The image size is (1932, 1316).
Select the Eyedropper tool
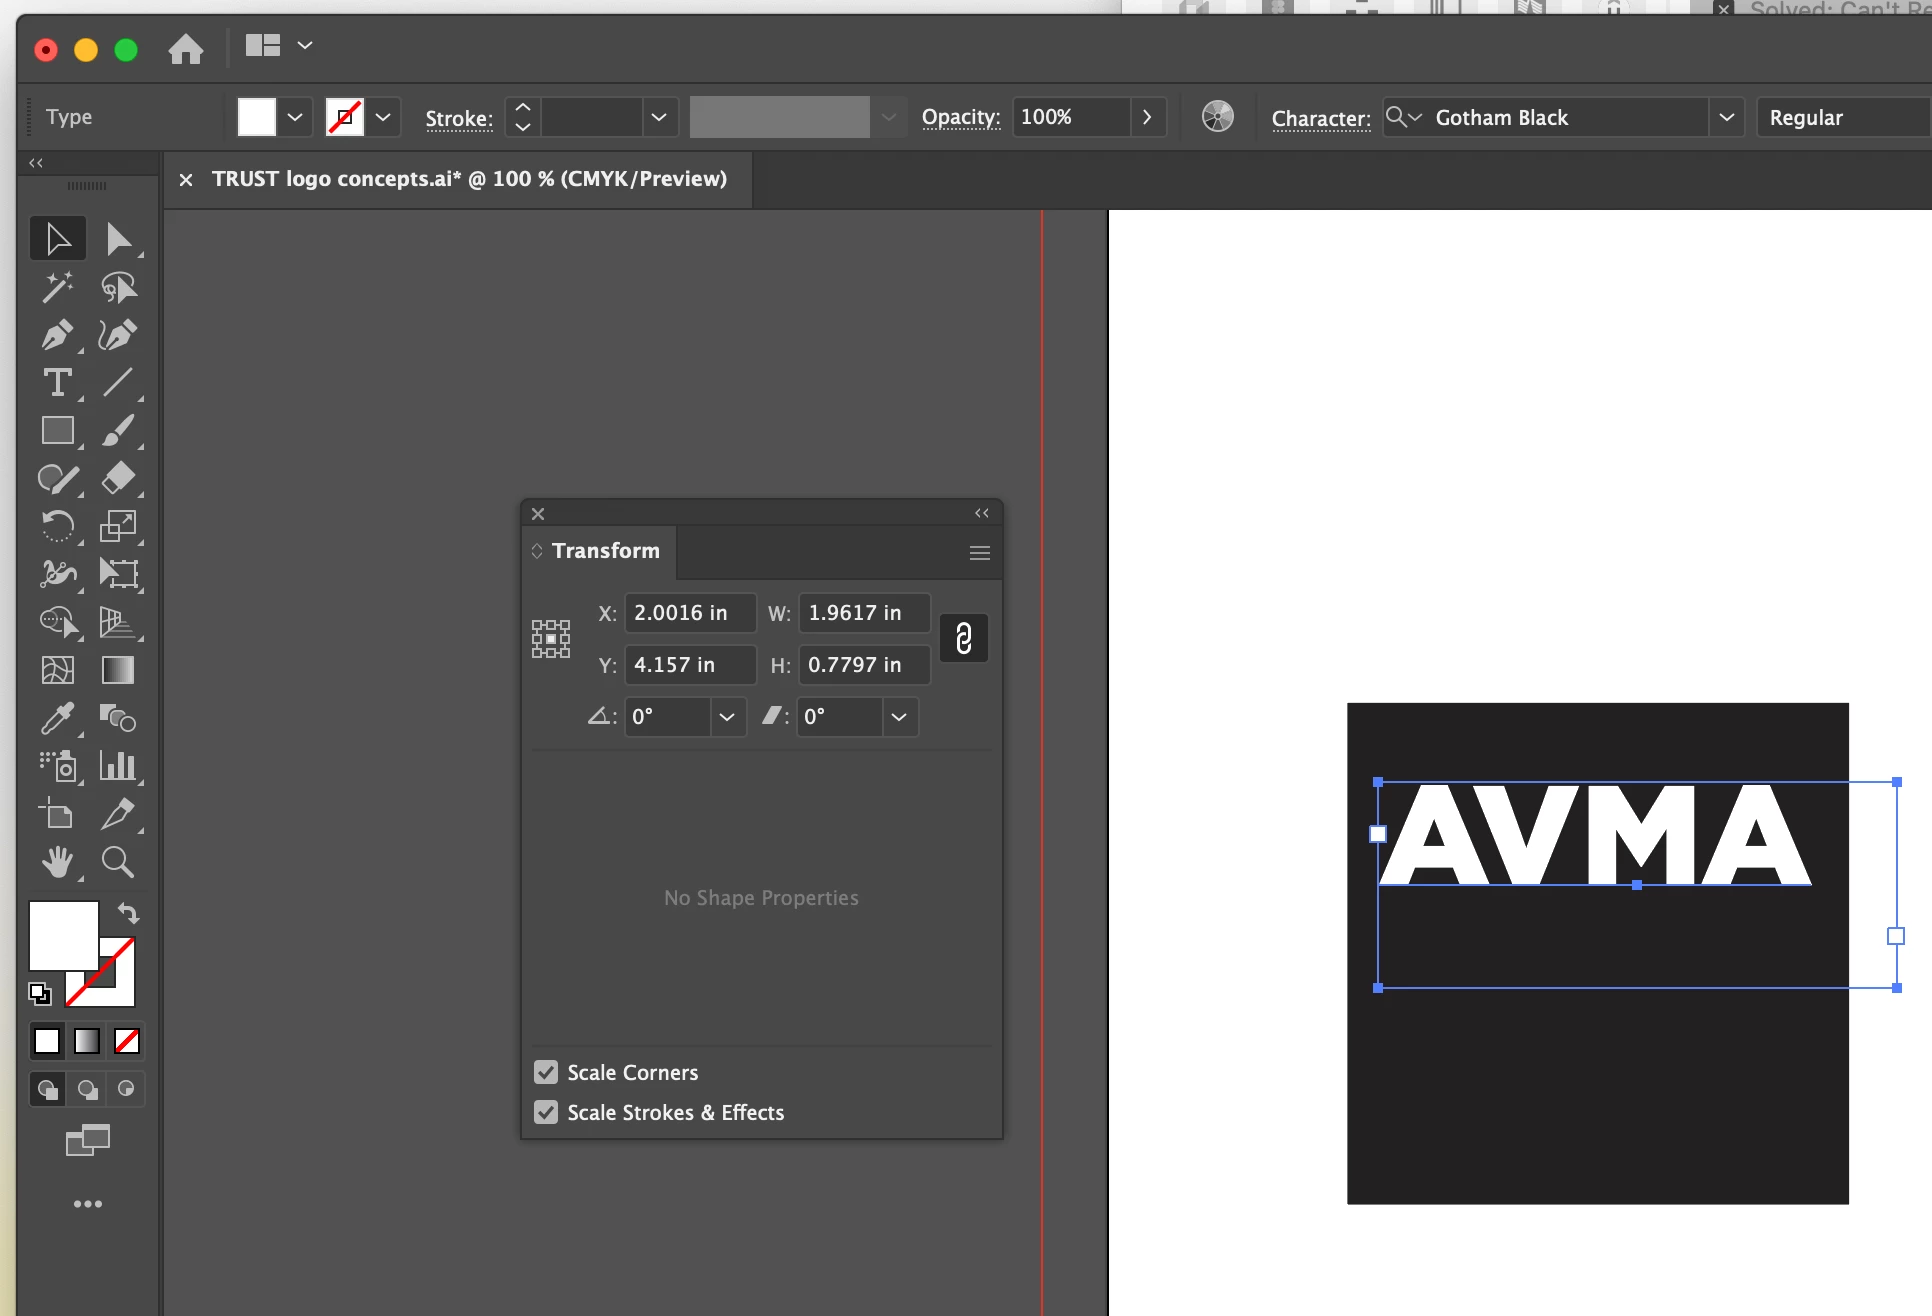(x=57, y=718)
